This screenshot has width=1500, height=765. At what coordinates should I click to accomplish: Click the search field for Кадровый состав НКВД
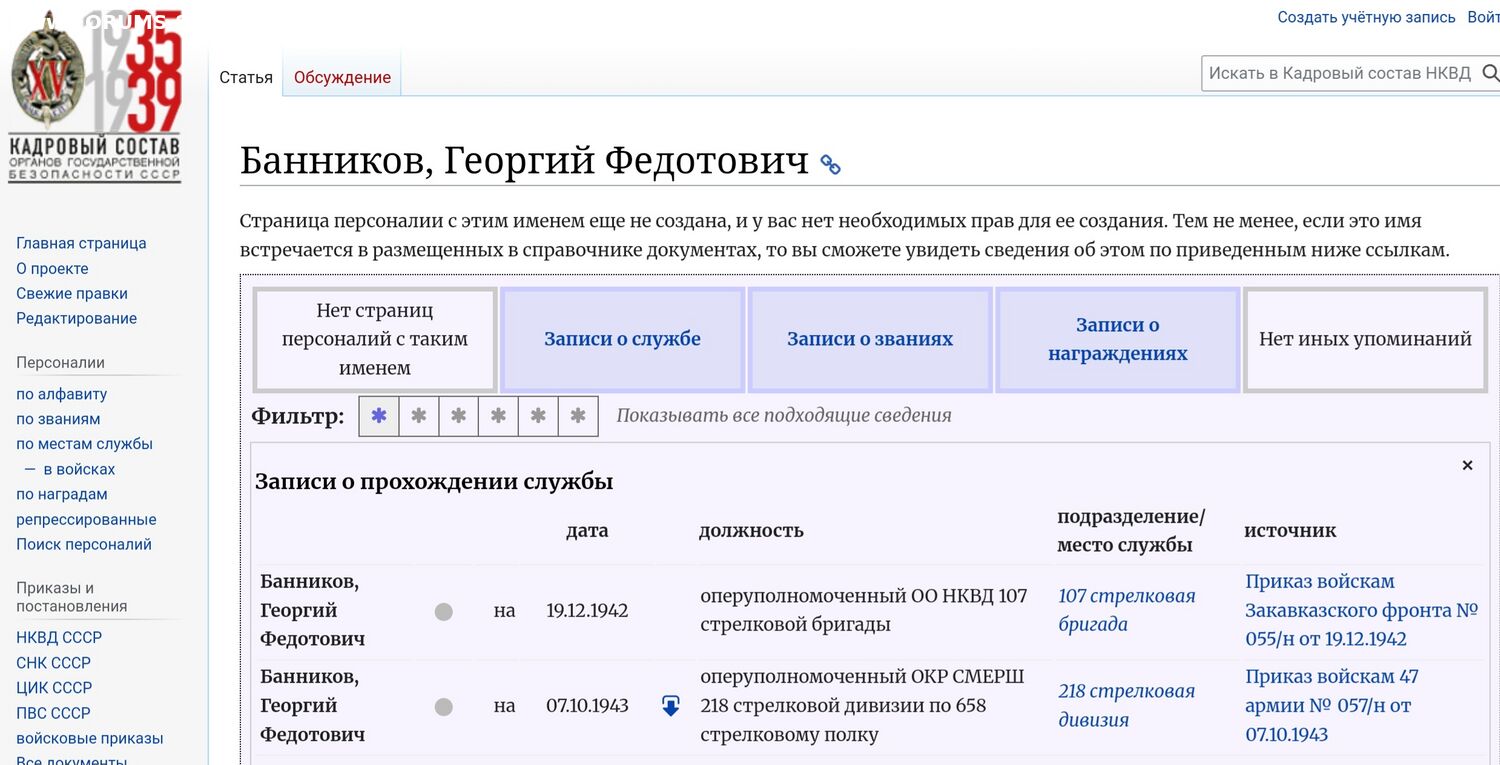tap(1338, 73)
